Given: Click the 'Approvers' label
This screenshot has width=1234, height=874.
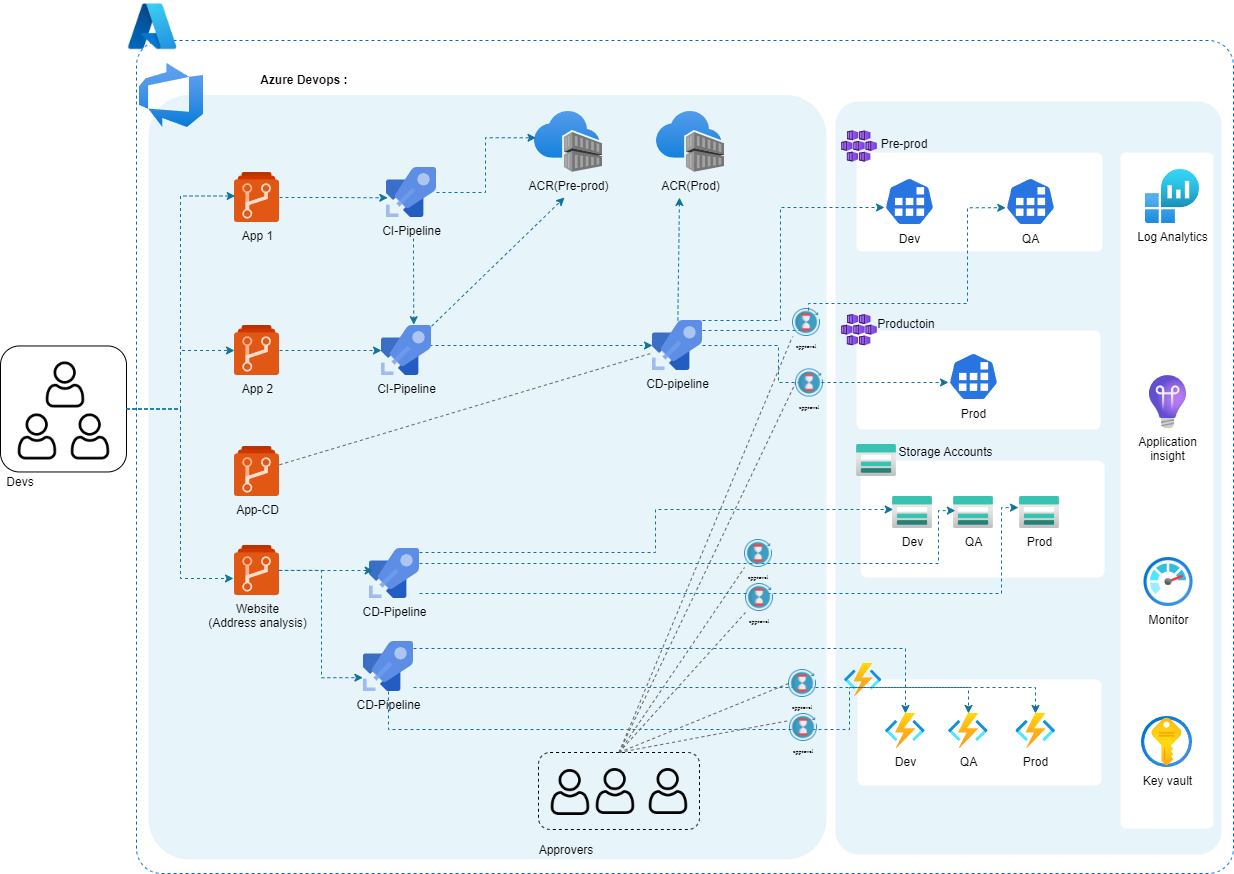Looking at the screenshot, I should [565, 850].
